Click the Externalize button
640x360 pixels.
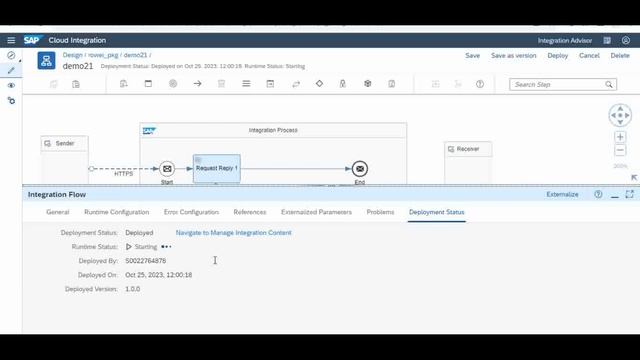pyautogui.click(x=562, y=194)
